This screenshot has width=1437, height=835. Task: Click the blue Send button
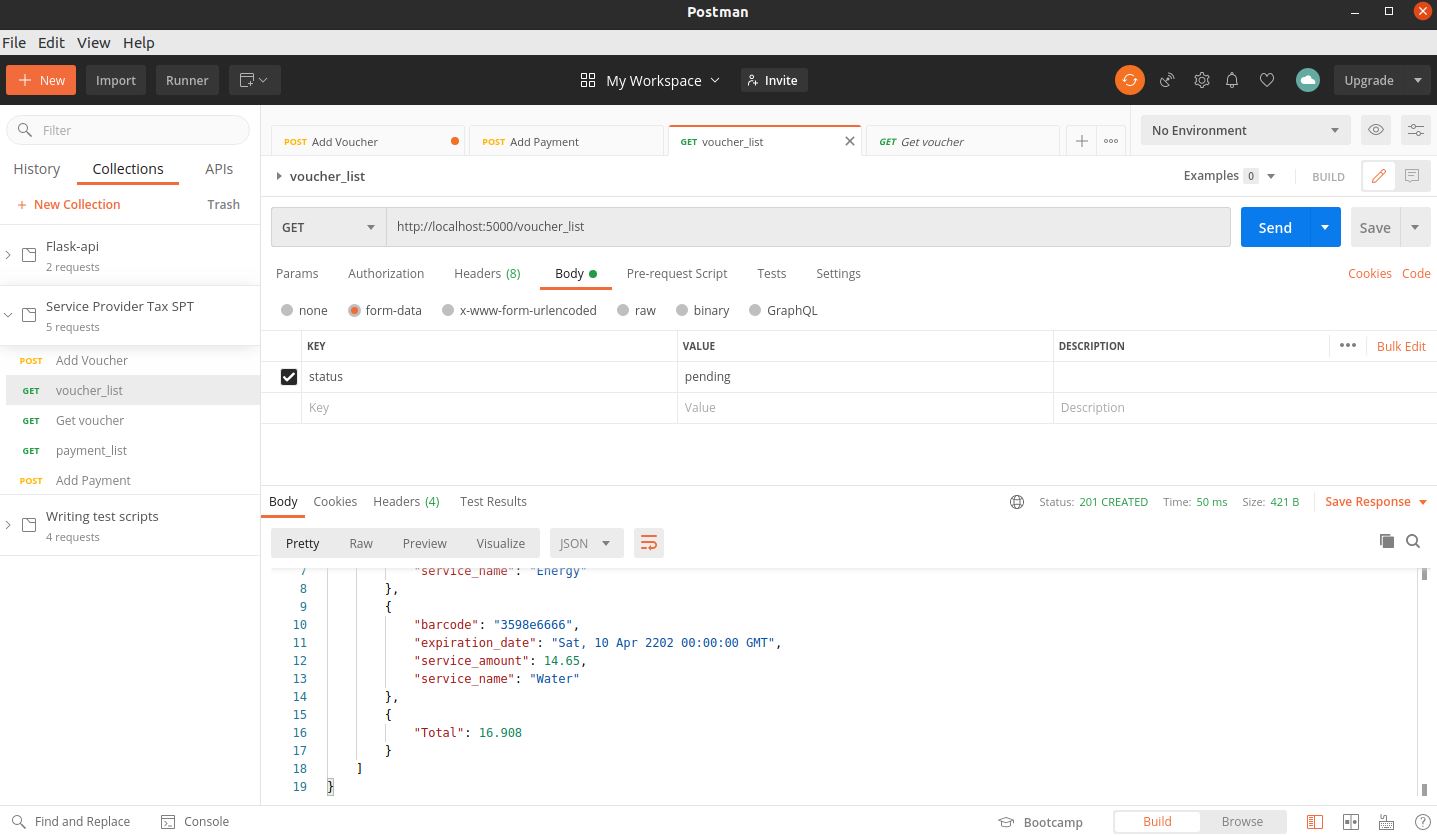click(x=1274, y=227)
